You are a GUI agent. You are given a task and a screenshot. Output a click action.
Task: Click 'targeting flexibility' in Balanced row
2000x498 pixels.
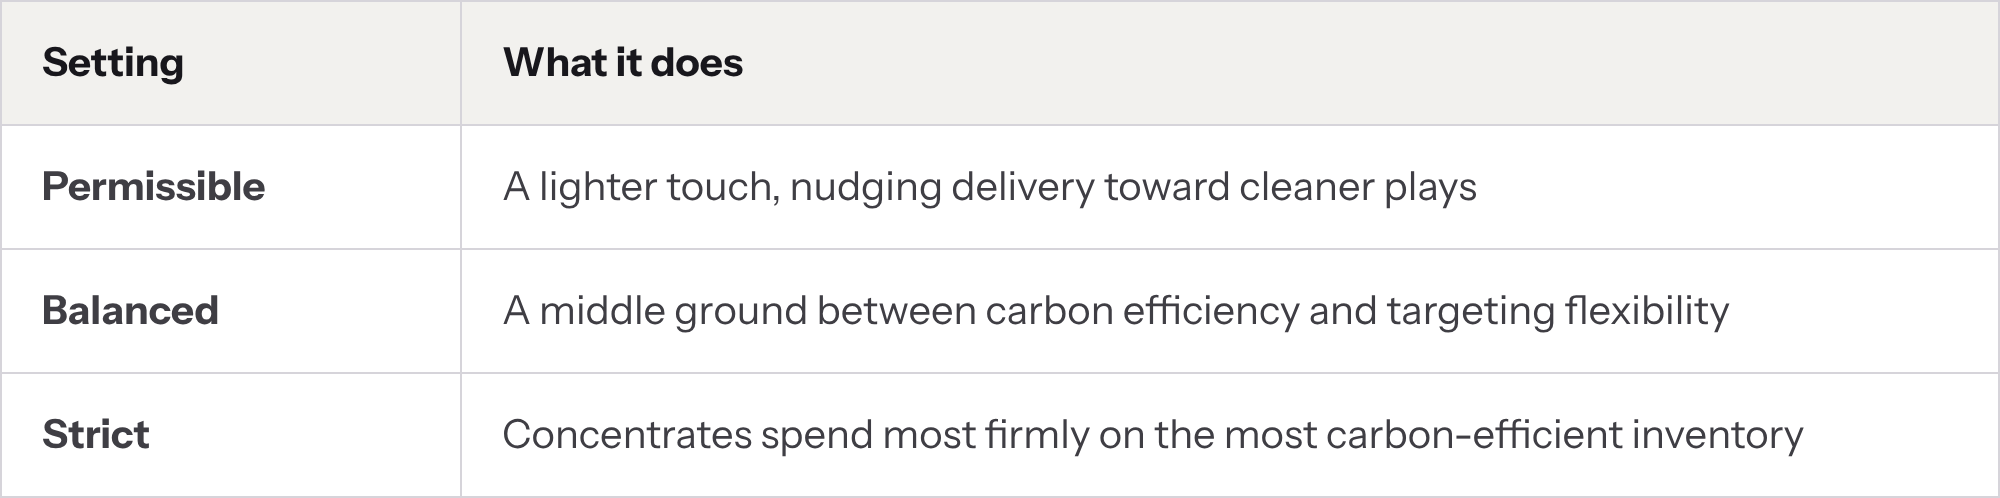pos(1558,312)
